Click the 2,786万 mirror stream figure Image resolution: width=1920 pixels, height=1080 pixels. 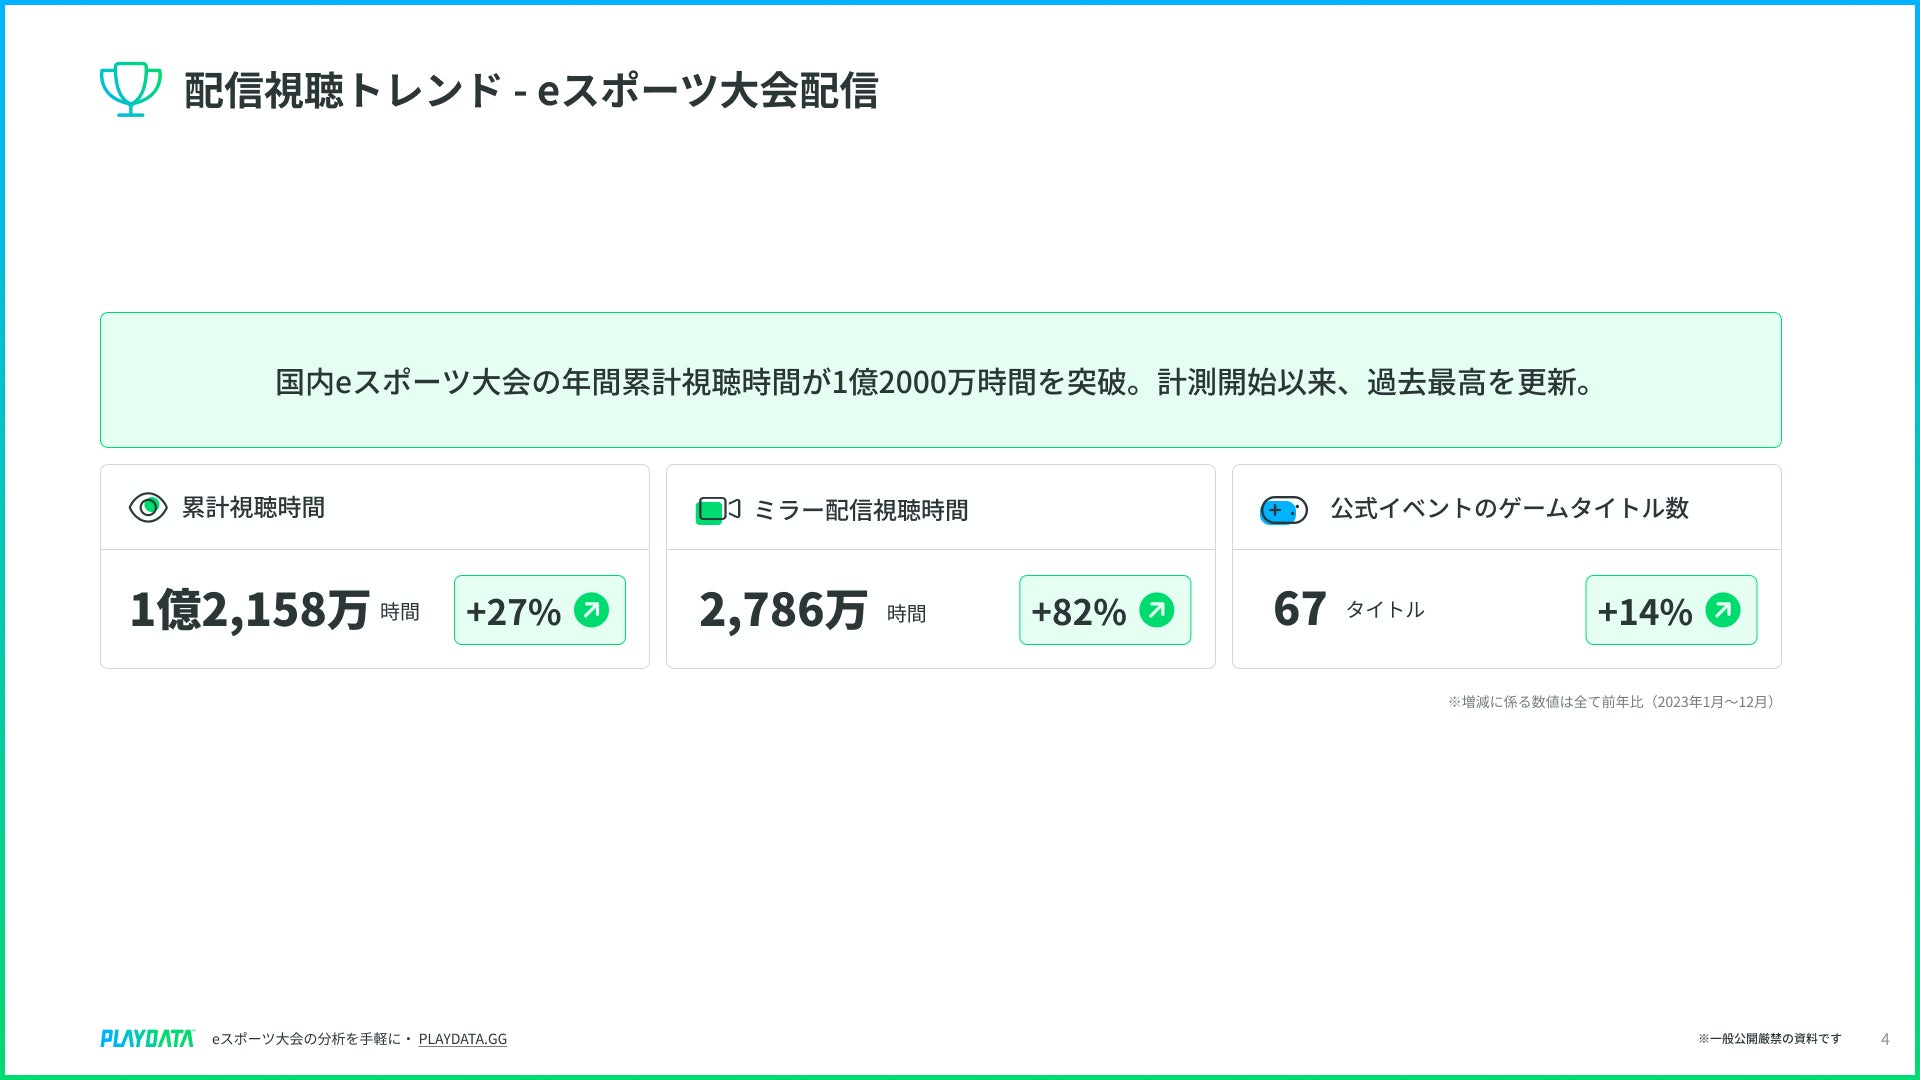pyautogui.click(x=783, y=610)
